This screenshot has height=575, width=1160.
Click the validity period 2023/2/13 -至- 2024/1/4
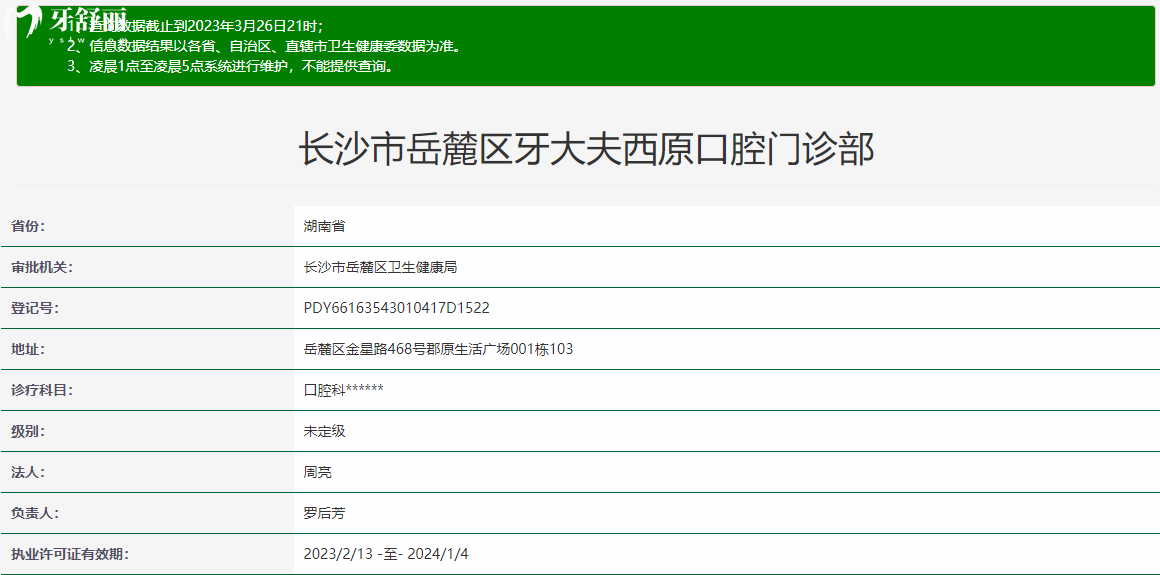point(385,554)
